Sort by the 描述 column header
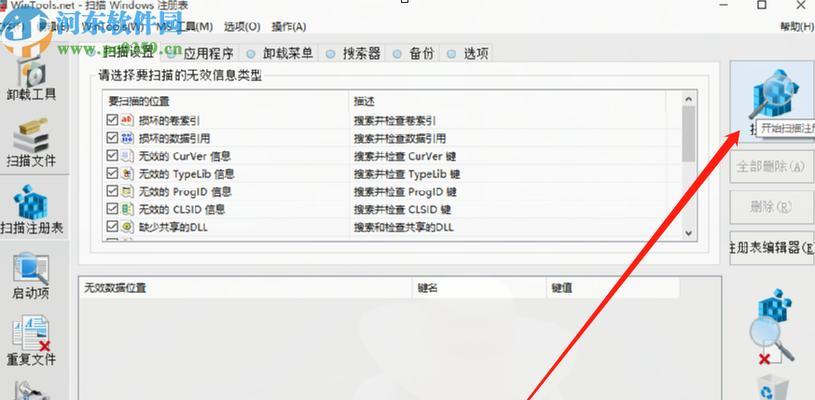Viewport: 815px width, 400px height. [x=507, y=101]
